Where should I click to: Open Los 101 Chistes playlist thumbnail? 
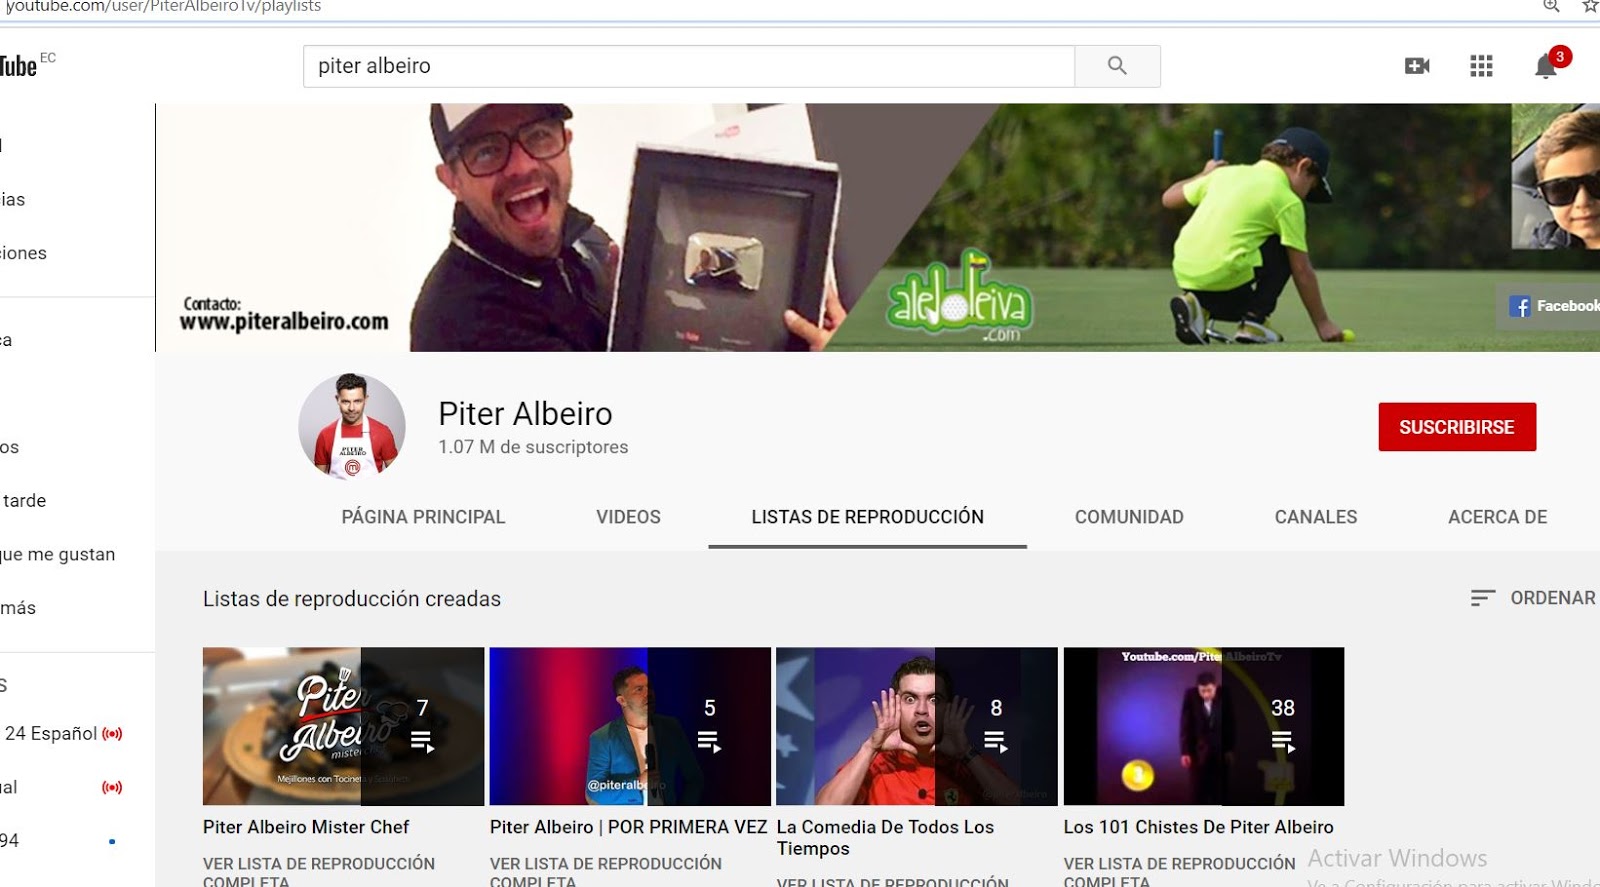(x=1204, y=726)
